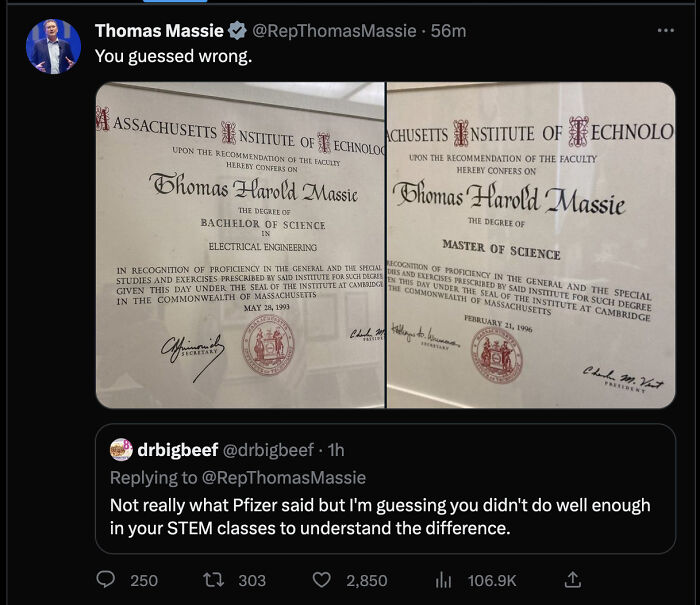Click Replying to @RepThomasMassie mention

pyautogui.click(x=284, y=477)
